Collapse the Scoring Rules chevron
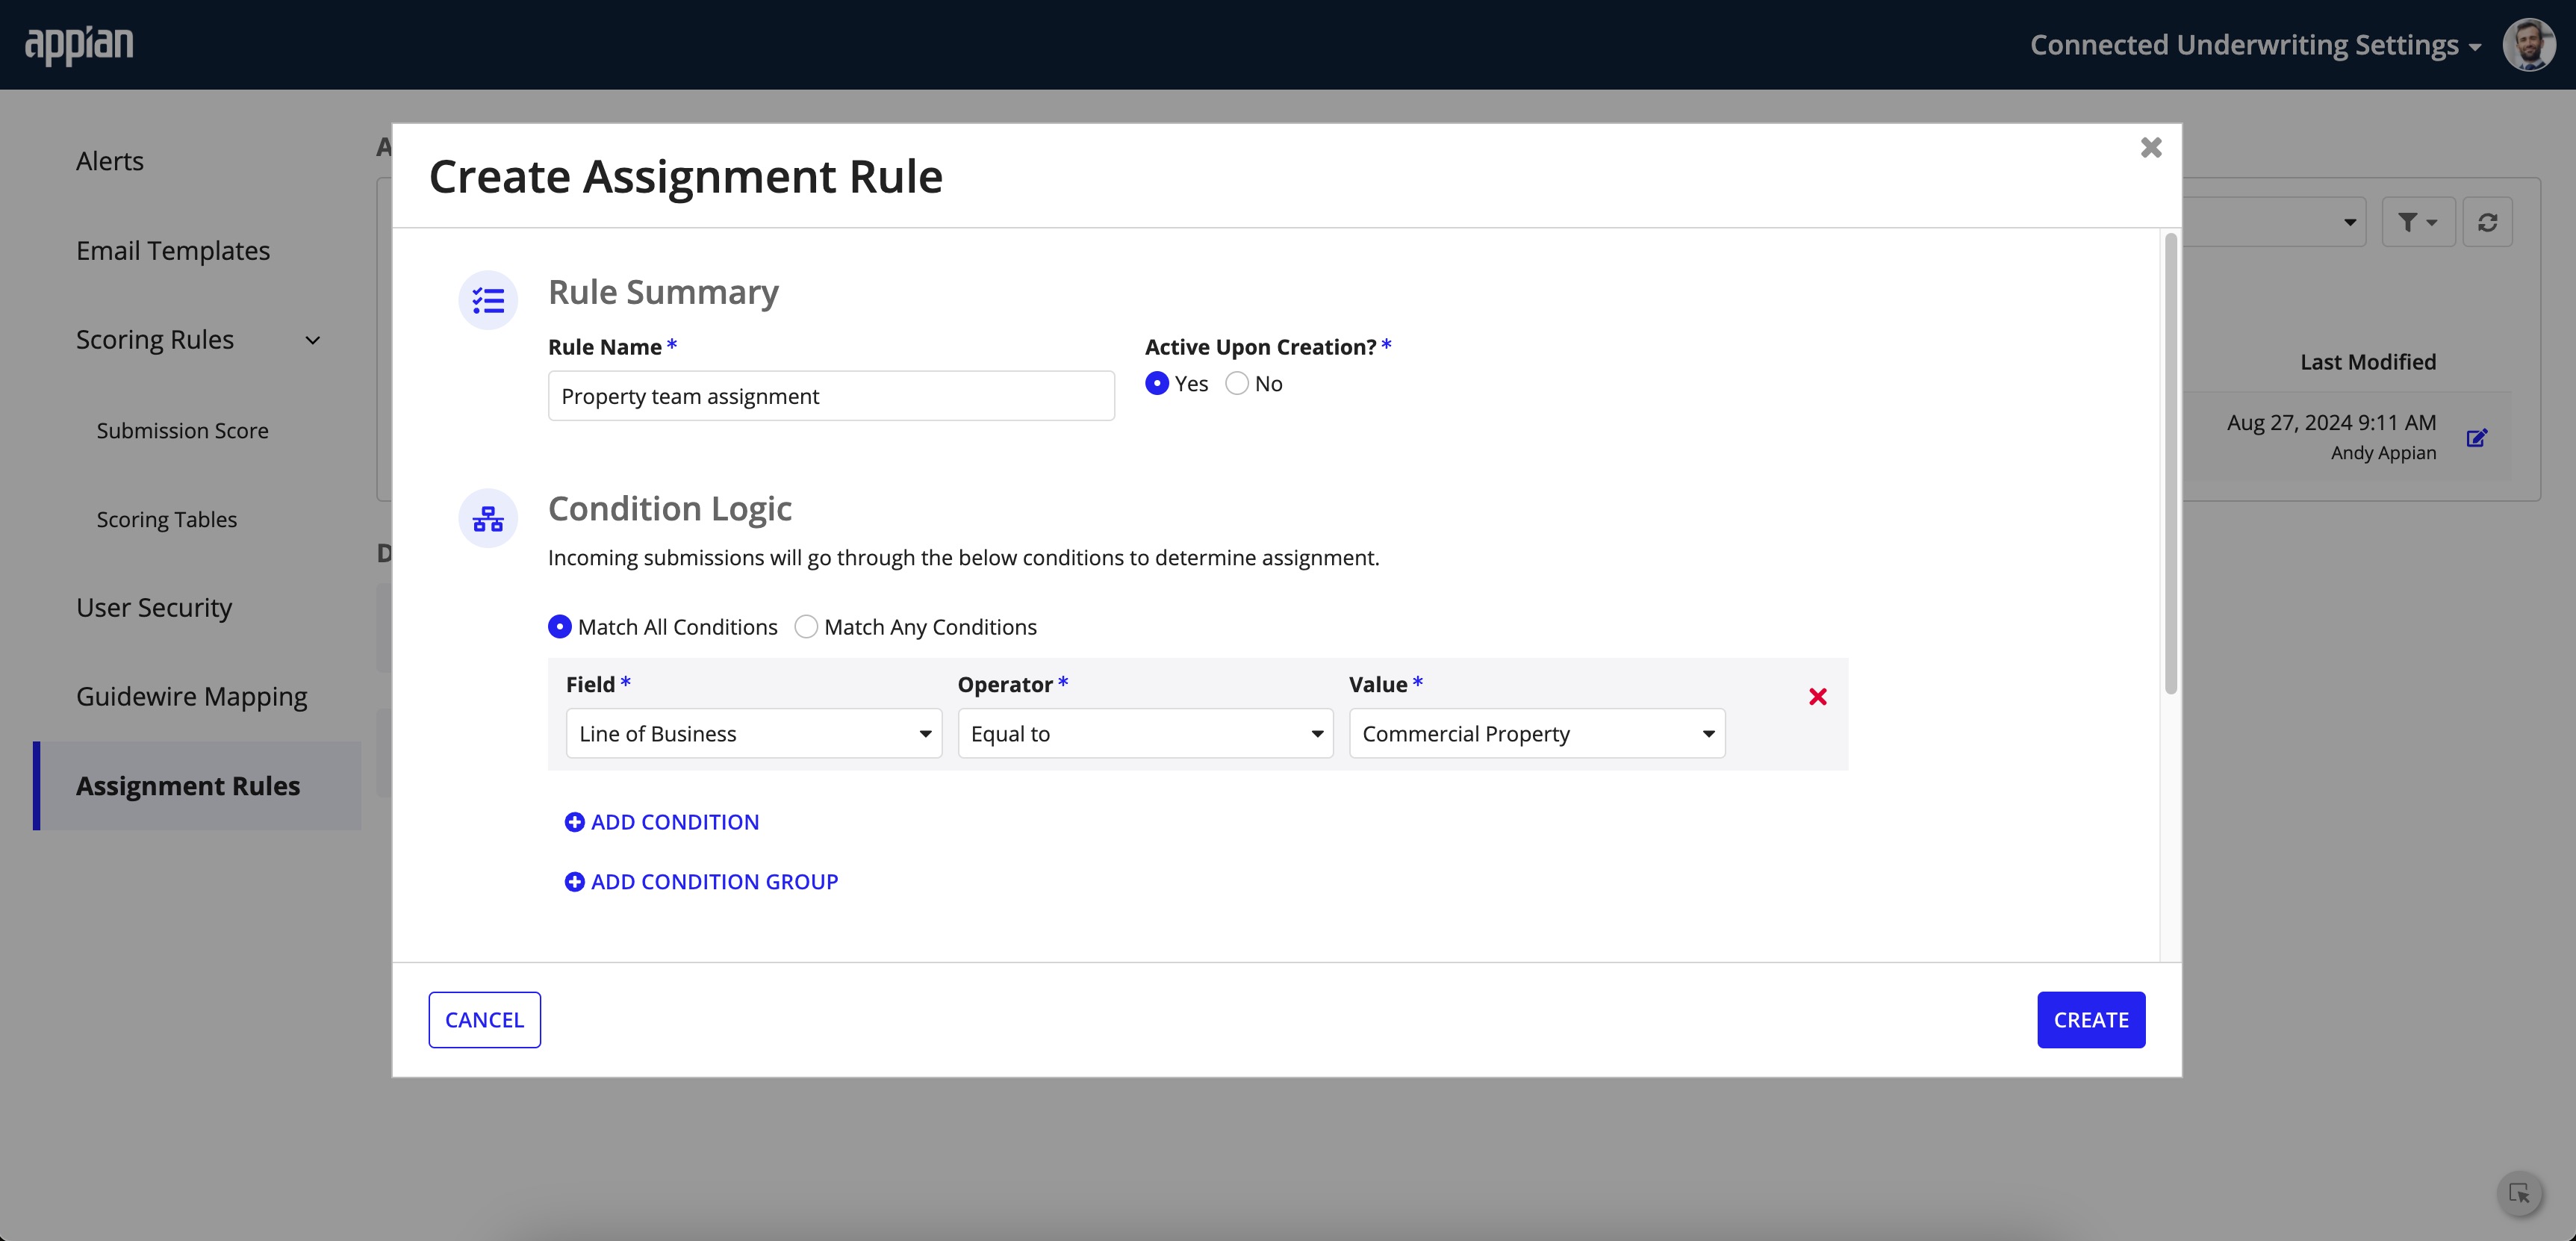The width and height of the screenshot is (2576, 1241). pos(313,341)
